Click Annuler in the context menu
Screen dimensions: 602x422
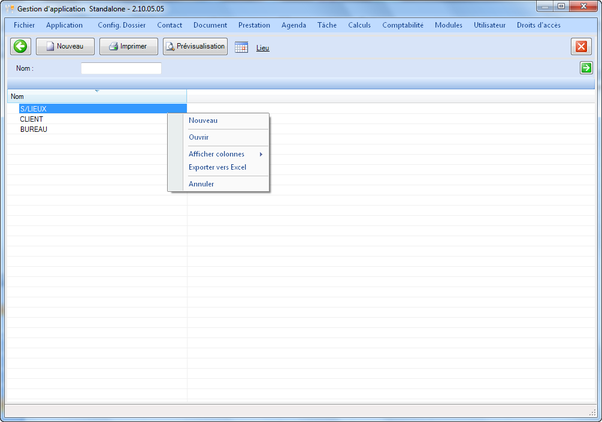point(201,184)
